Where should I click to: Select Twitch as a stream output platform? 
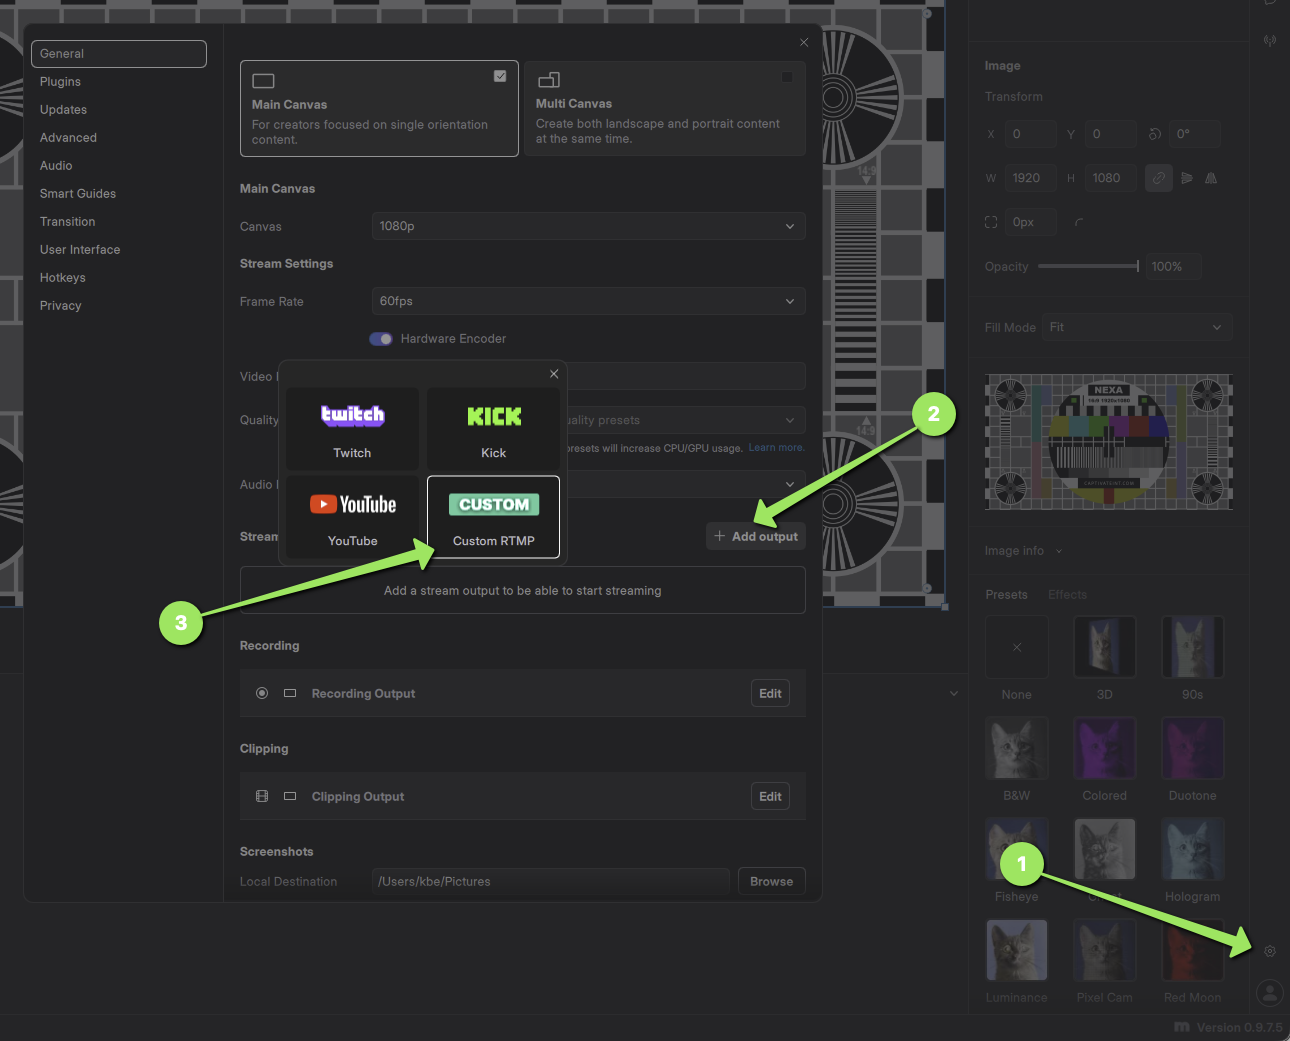pos(352,430)
